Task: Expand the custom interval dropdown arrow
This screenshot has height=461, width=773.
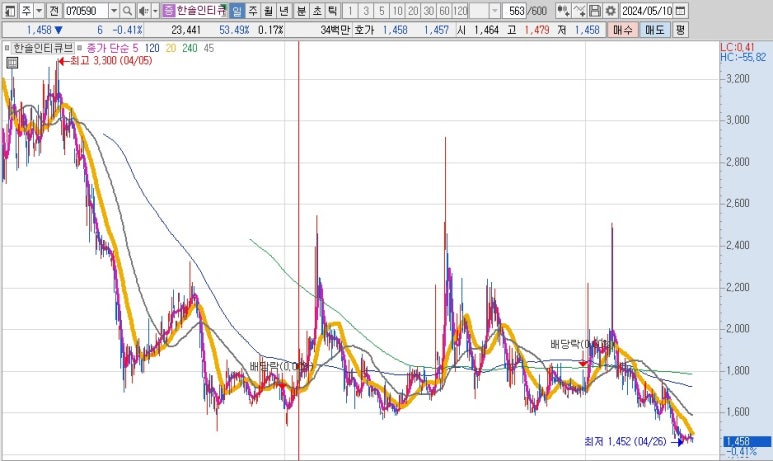Action: [x=494, y=10]
